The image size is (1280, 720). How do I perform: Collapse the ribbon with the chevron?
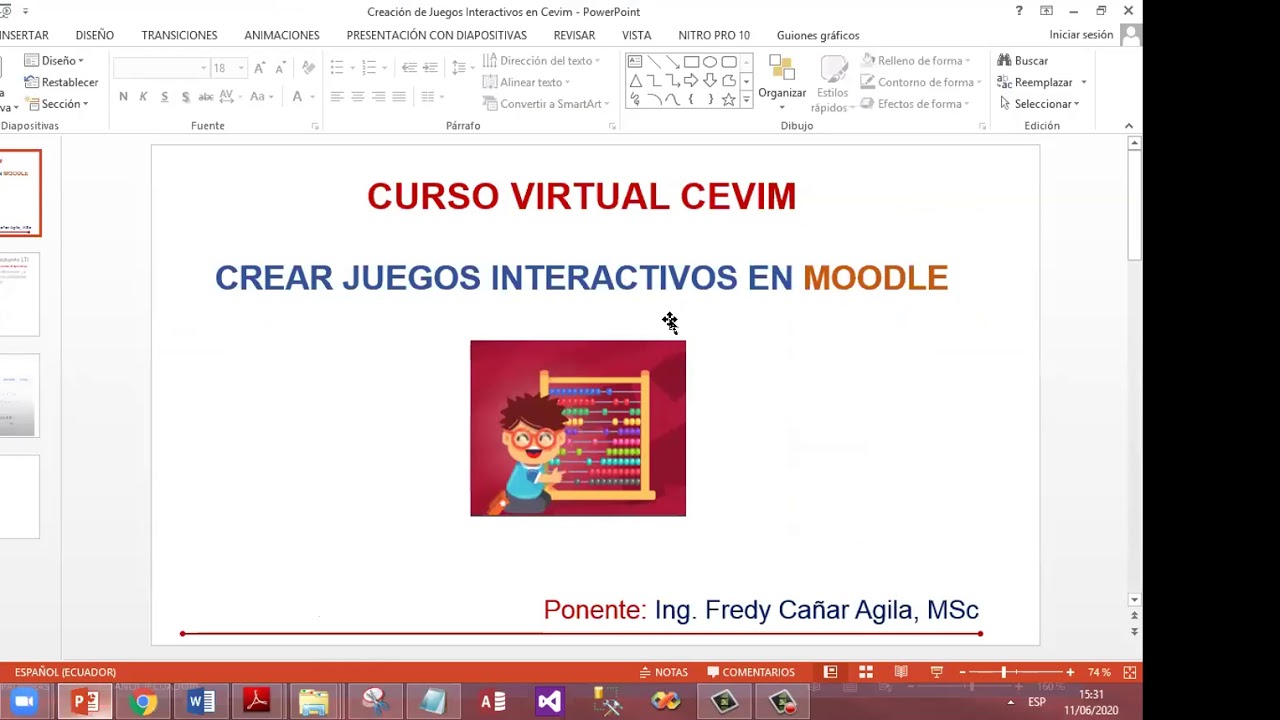pos(1129,126)
